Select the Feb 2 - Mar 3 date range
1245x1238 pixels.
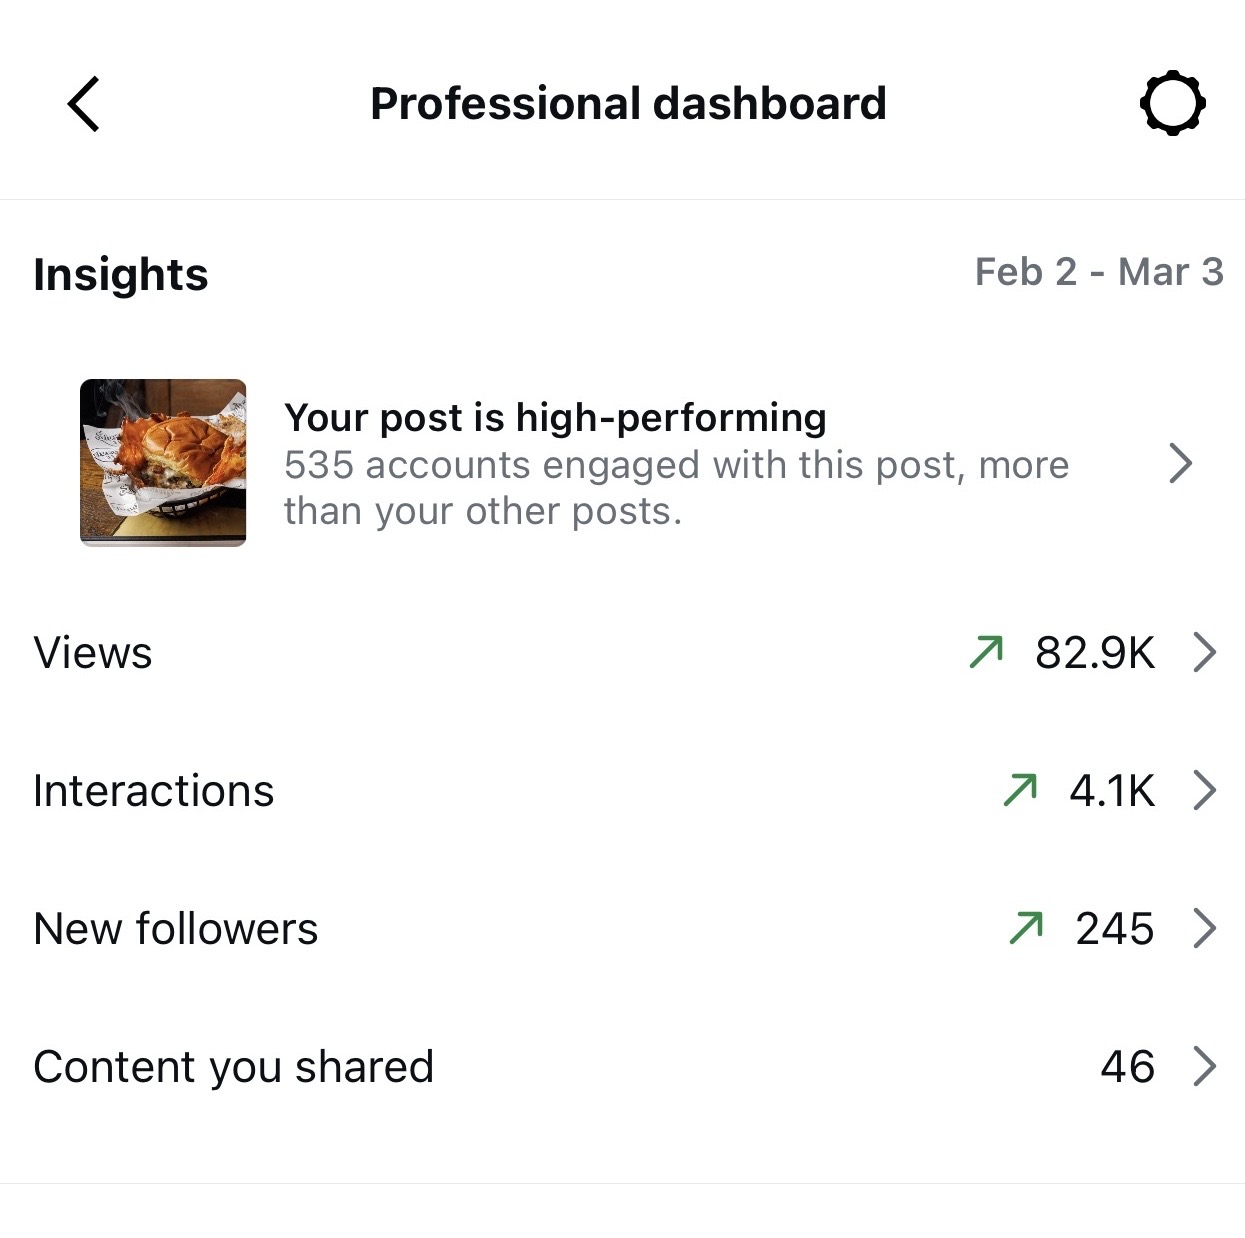1098,272
